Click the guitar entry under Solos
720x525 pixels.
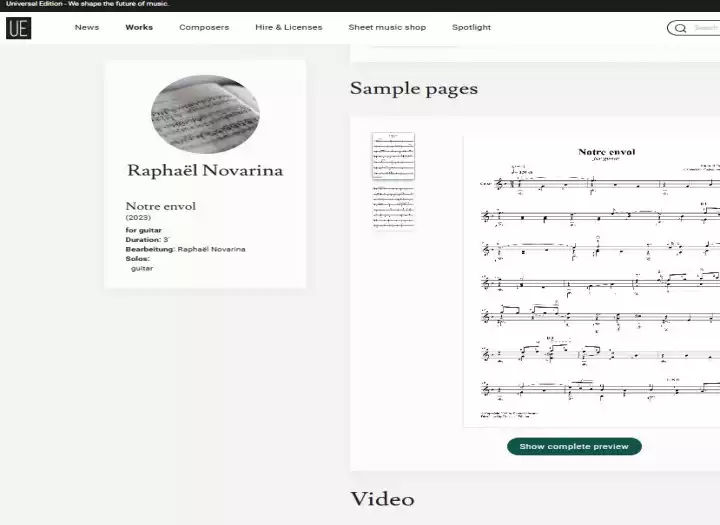coord(142,268)
